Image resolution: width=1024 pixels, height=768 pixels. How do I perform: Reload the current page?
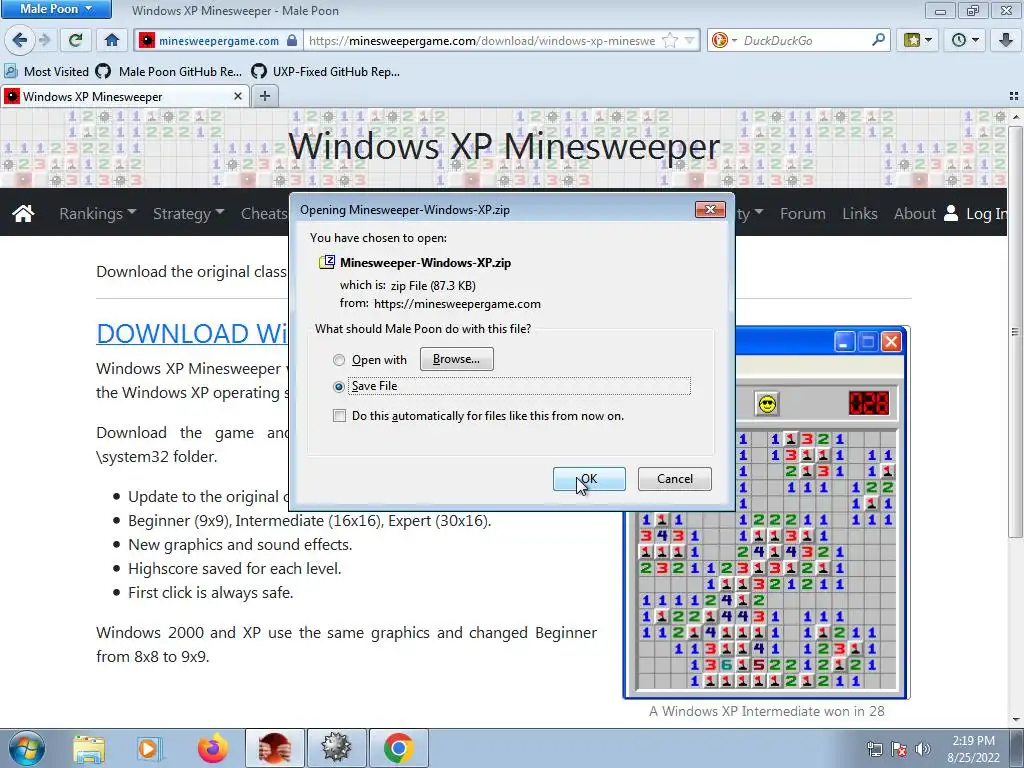tap(76, 40)
